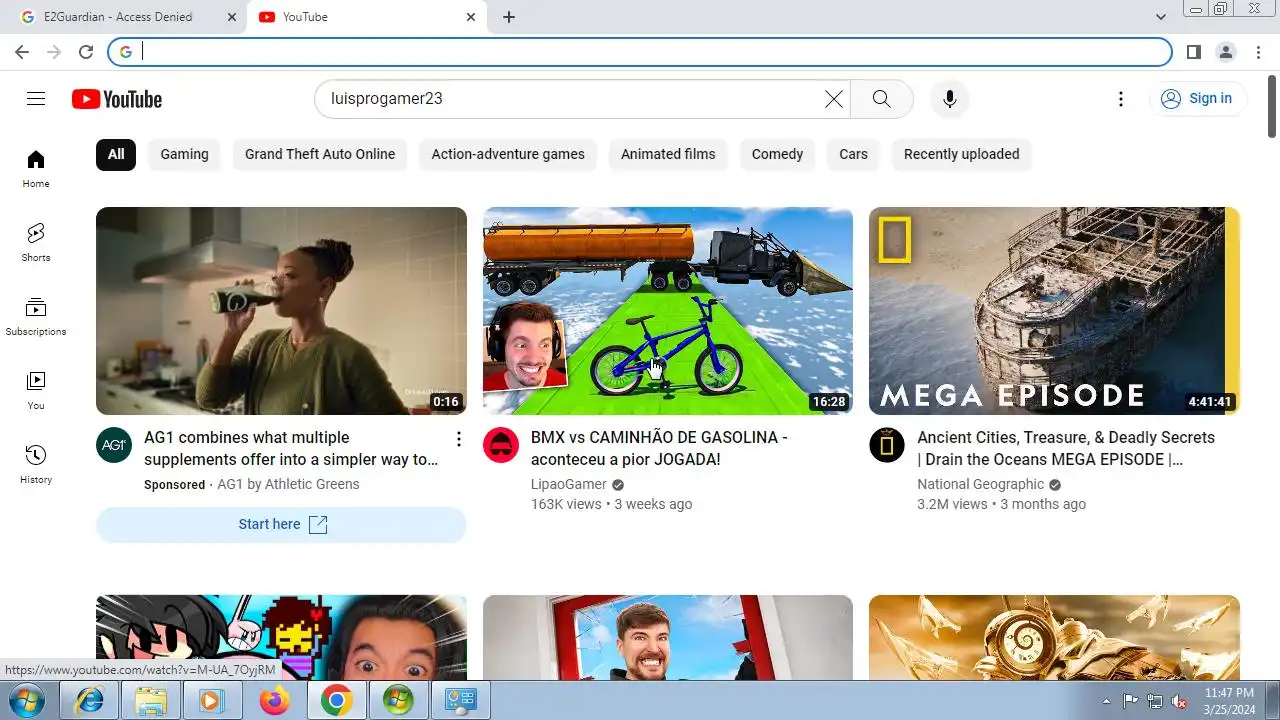Toggle Chrome side panel icon
This screenshot has width=1280, height=720.
coord(1194,52)
